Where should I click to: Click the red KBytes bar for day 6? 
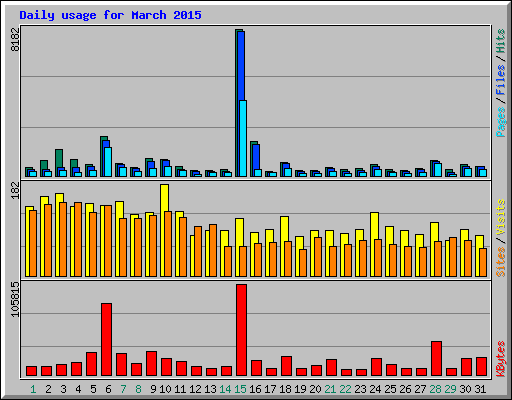(106, 340)
